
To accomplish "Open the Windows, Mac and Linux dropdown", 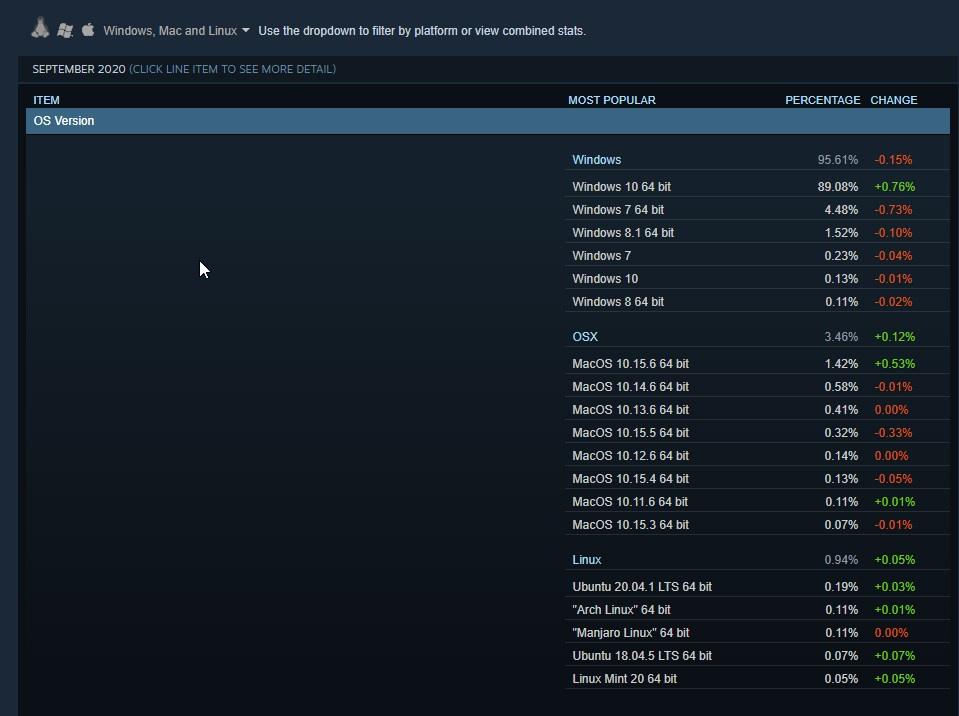I will pyautogui.click(x=176, y=31).
